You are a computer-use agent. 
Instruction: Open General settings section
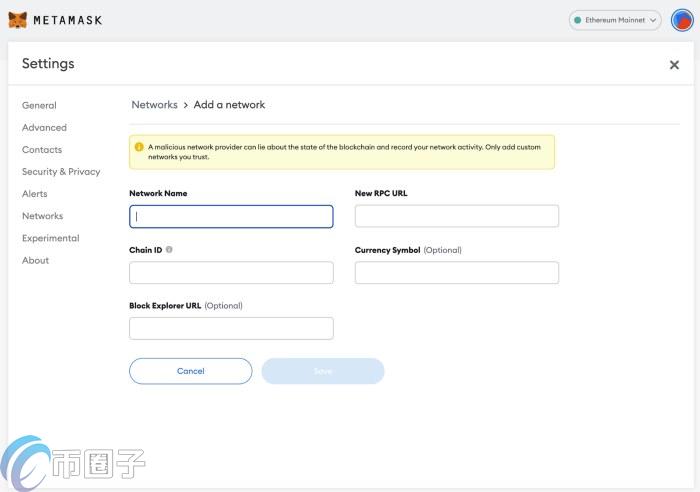(39, 105)
